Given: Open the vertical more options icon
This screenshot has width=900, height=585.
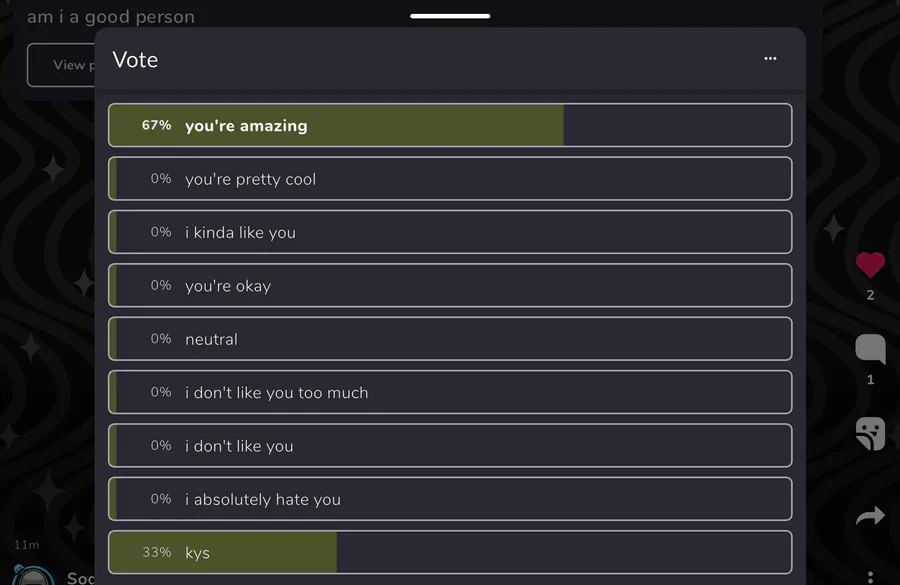Looking at the screenshot, I should pos(870,576).
